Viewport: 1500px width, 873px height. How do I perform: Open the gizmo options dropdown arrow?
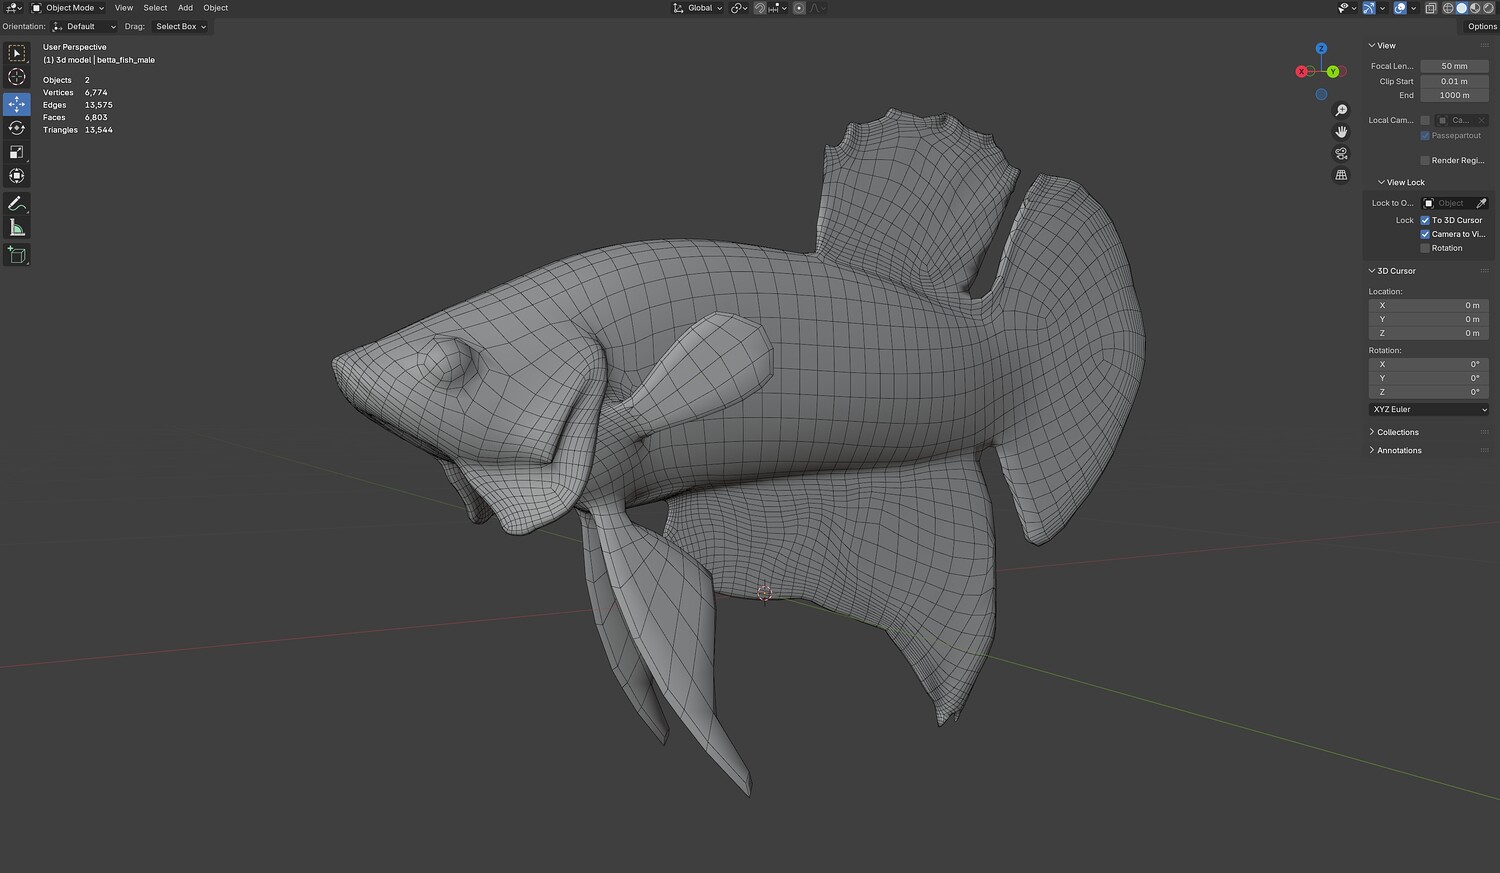1383,8
